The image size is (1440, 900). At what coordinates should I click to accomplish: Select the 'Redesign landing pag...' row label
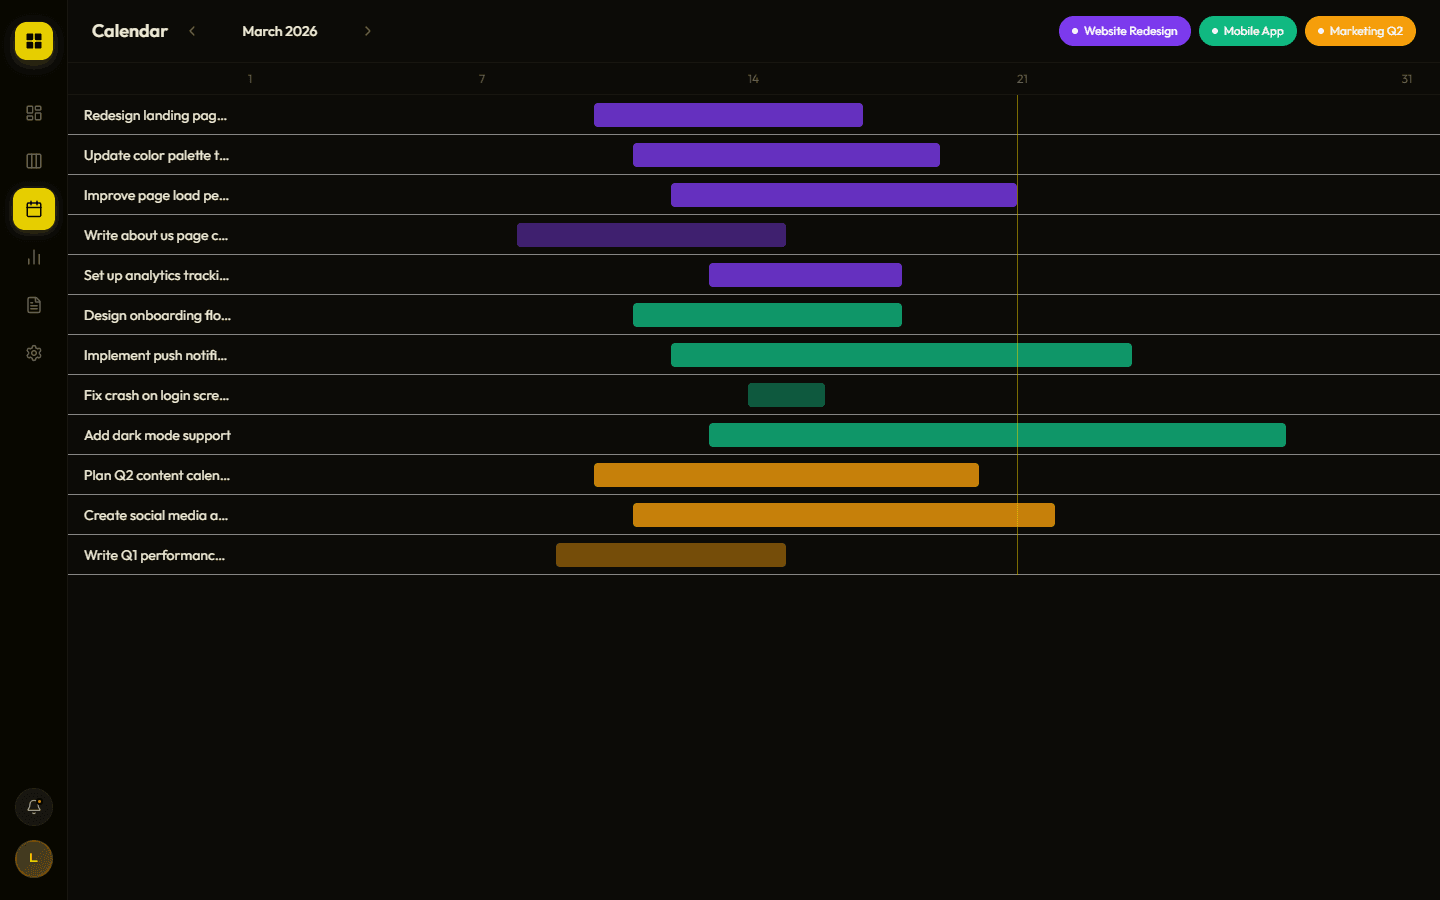[x=155, y=115]
